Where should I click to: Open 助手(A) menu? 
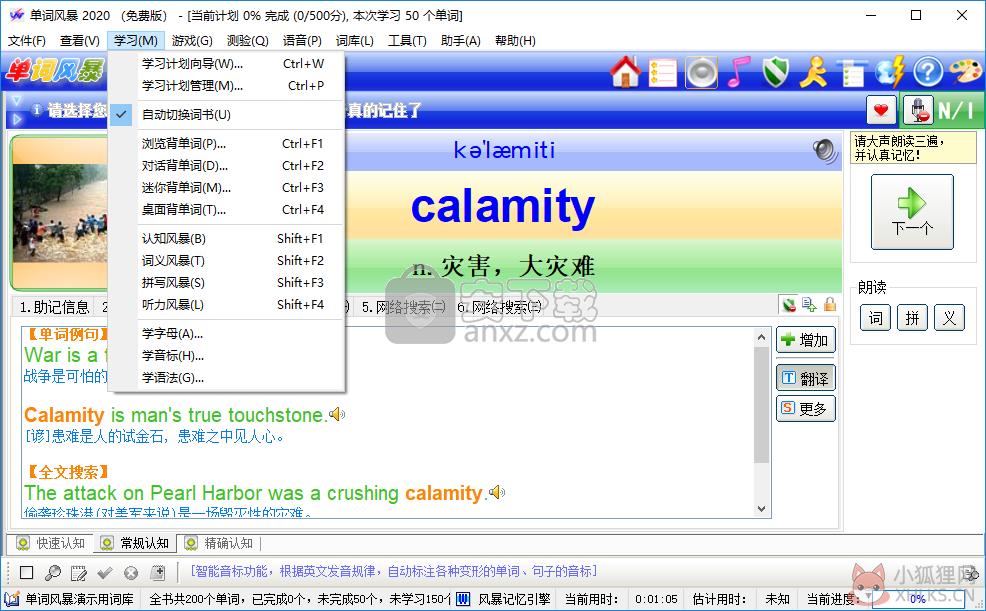click(460, 41)
